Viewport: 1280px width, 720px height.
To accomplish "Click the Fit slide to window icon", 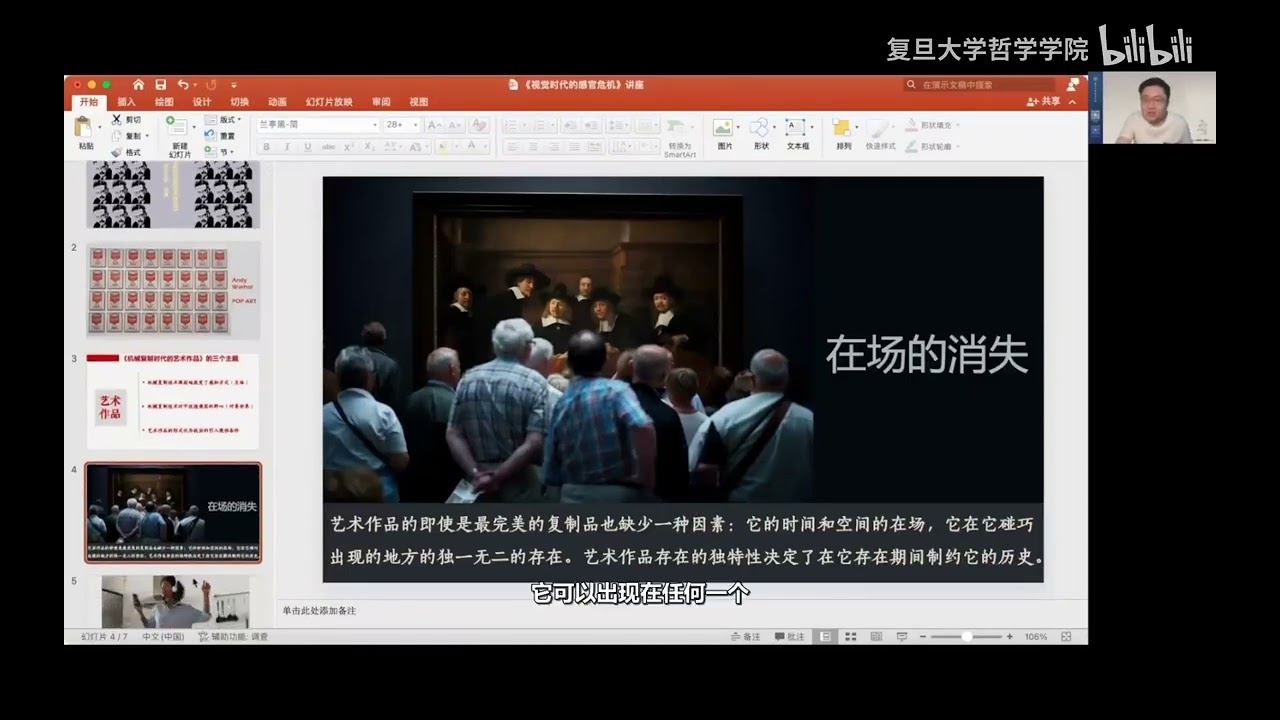I will click(1066, 637).
